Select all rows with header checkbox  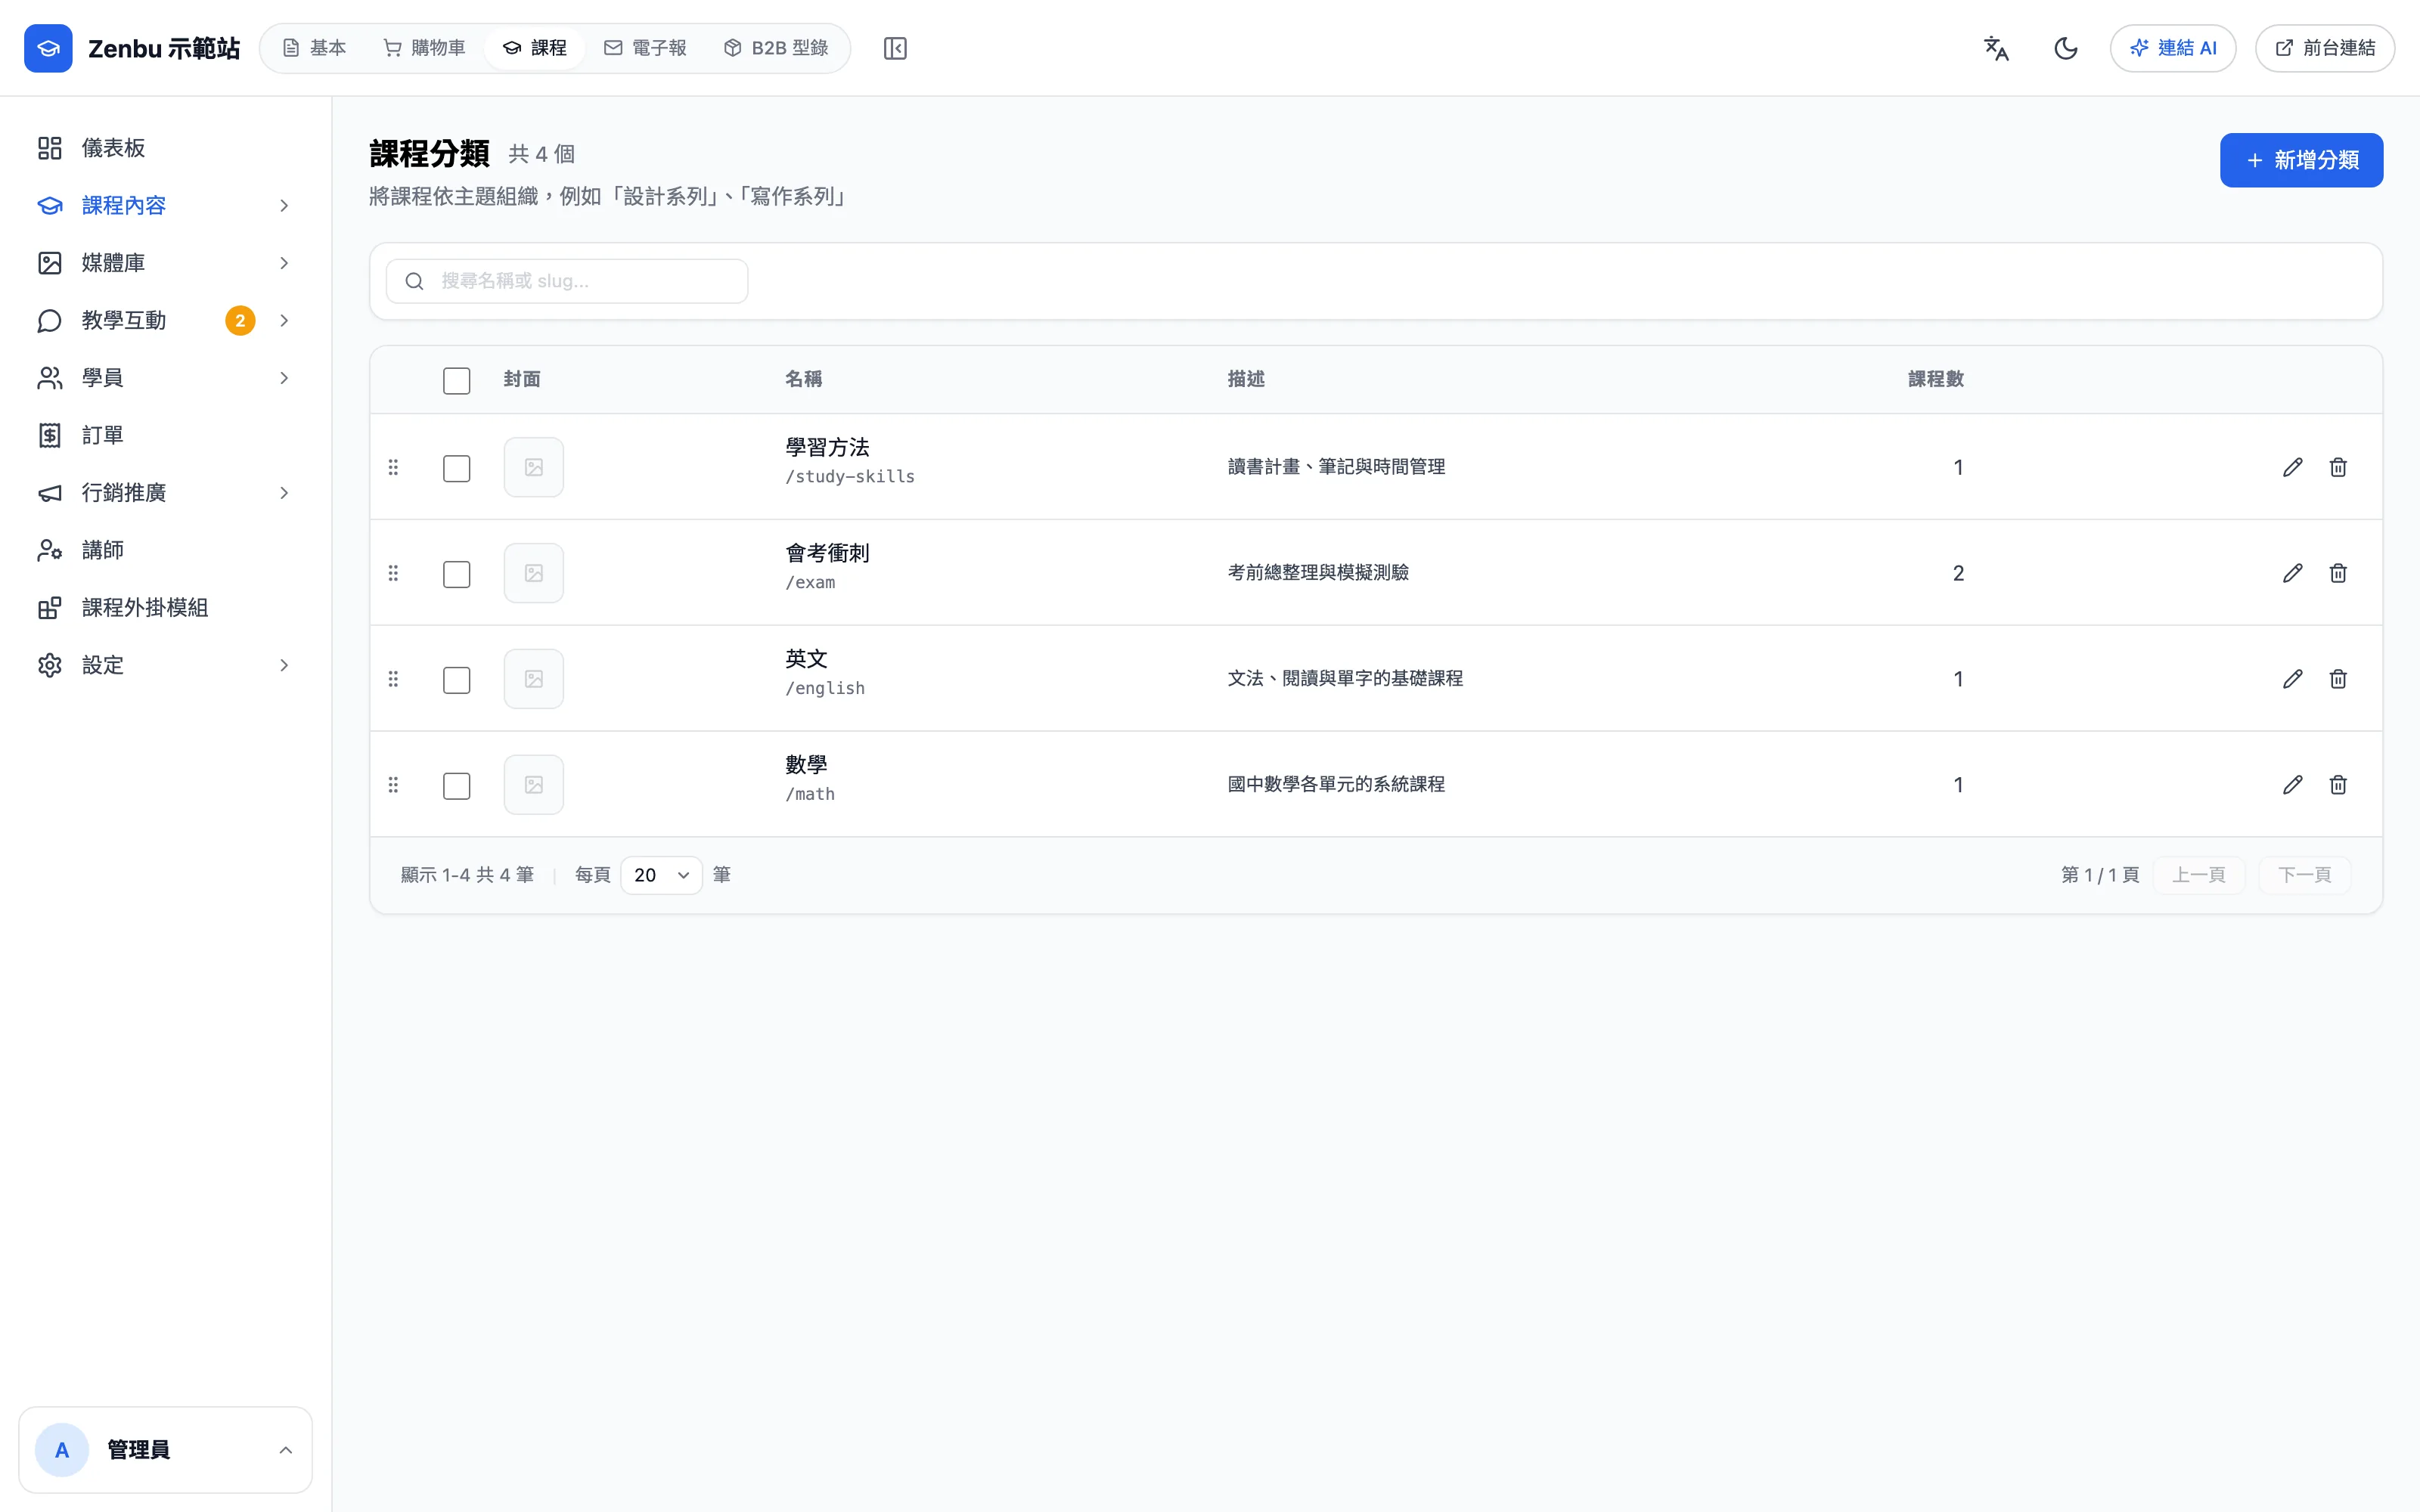[x=457, y=381]
